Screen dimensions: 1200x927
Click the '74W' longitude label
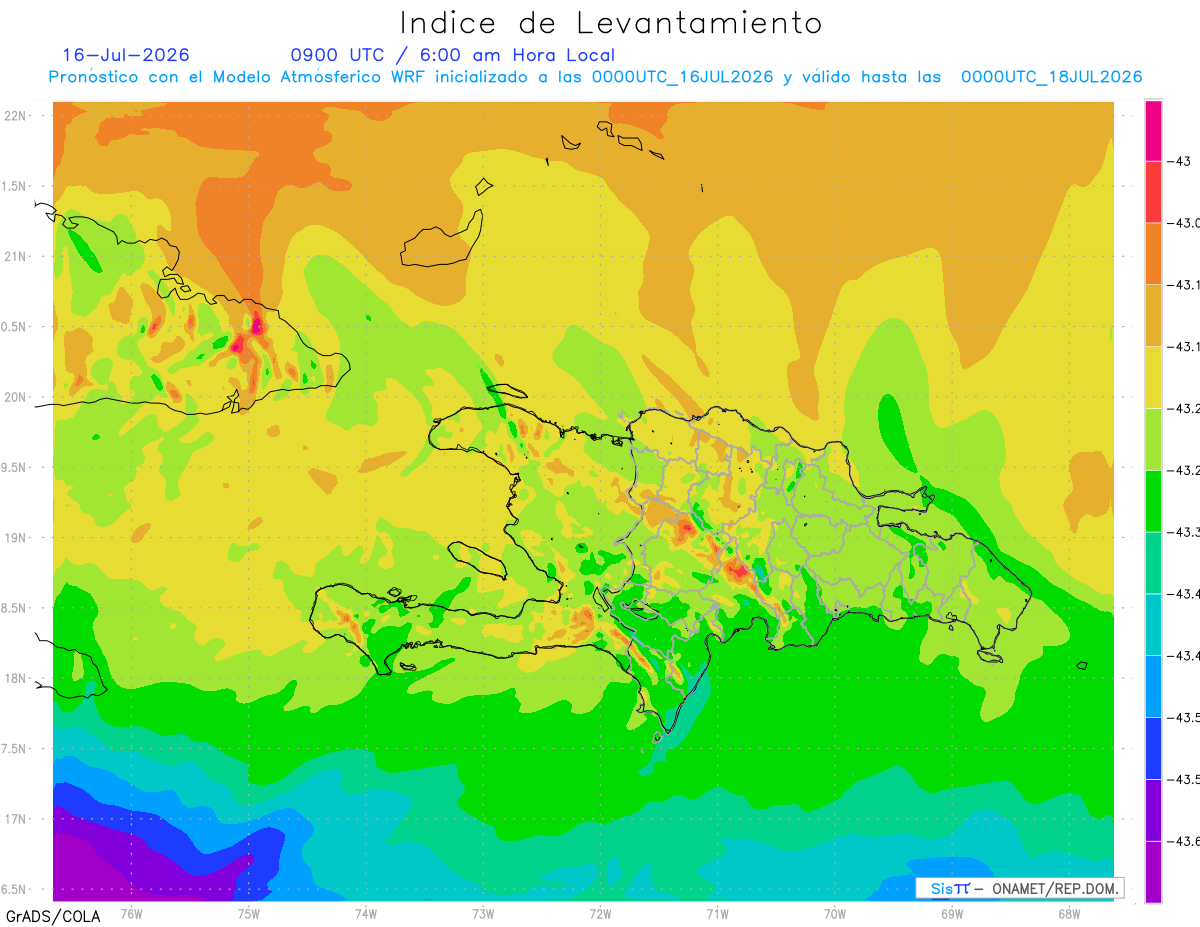(x=366, y=914)
